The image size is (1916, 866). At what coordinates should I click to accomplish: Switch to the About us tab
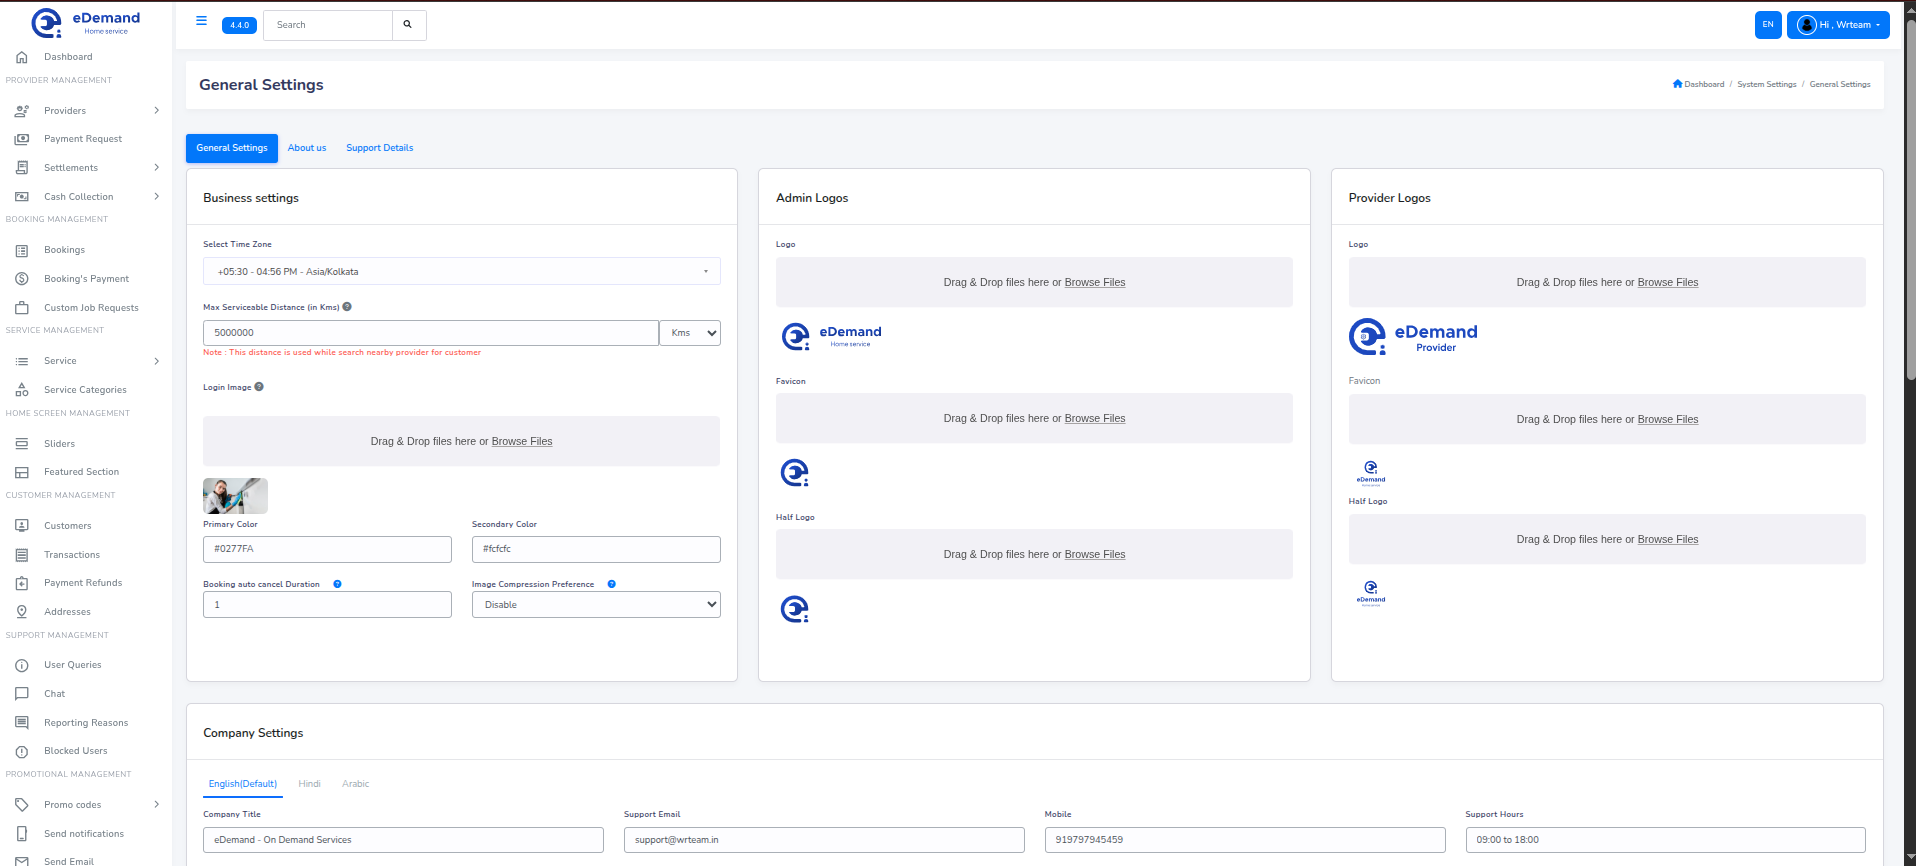(x=307, y=148)
